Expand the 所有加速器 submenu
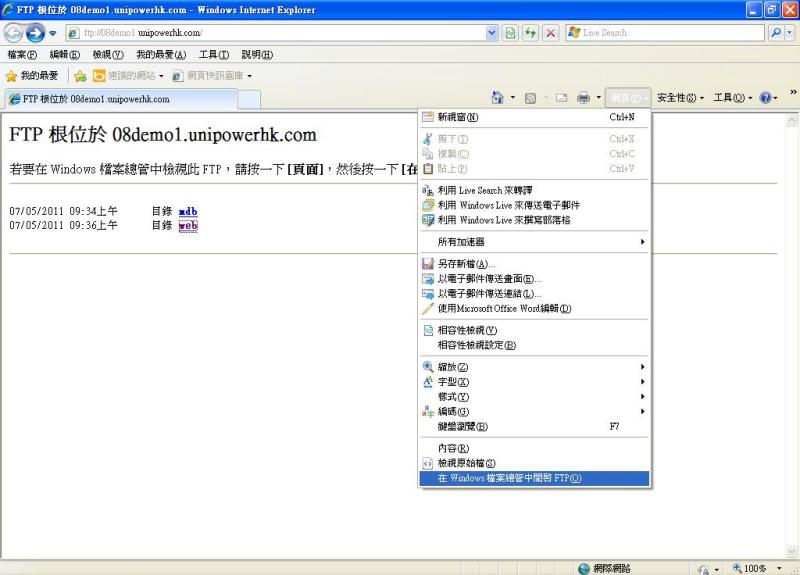The image size is (800, 575). point(534,242)
